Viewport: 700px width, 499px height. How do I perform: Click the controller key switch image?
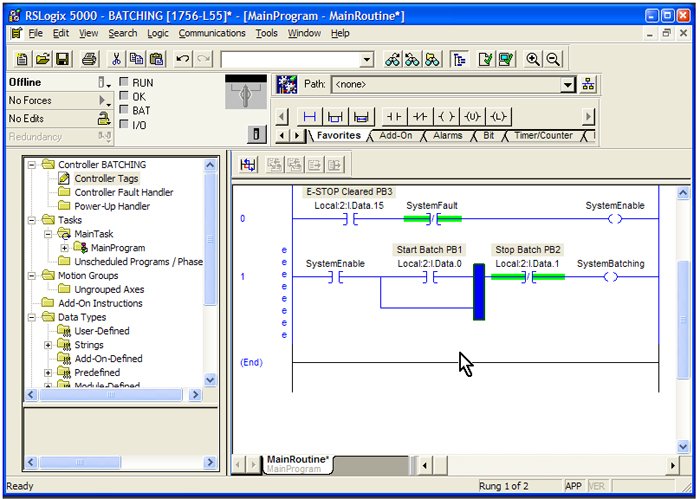tap(246, 92)
